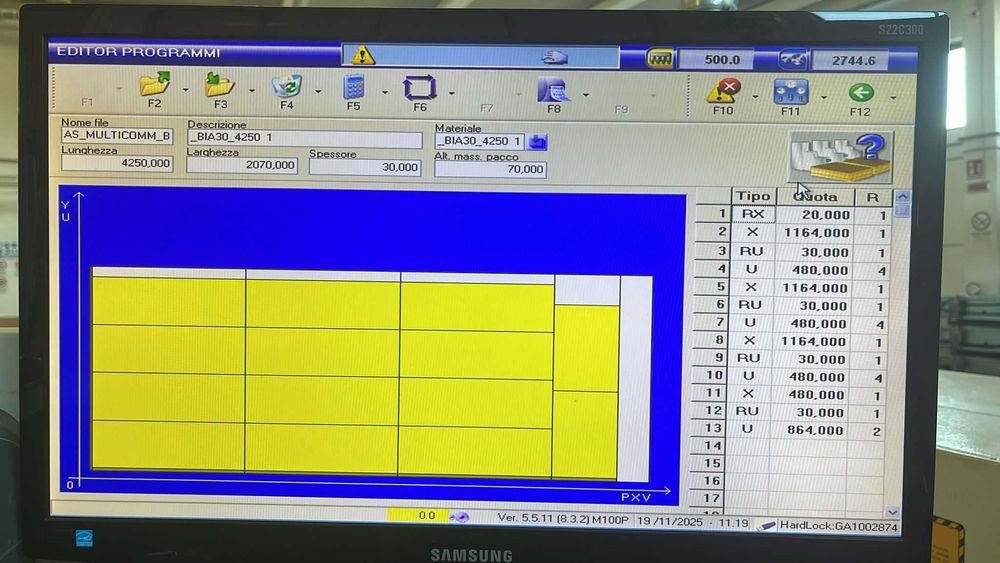Image resolution: width=1000 pixels, height=563 pixels.
Task: Expand the dropdown arrow beside F11
Action: (x=823, y=98)
